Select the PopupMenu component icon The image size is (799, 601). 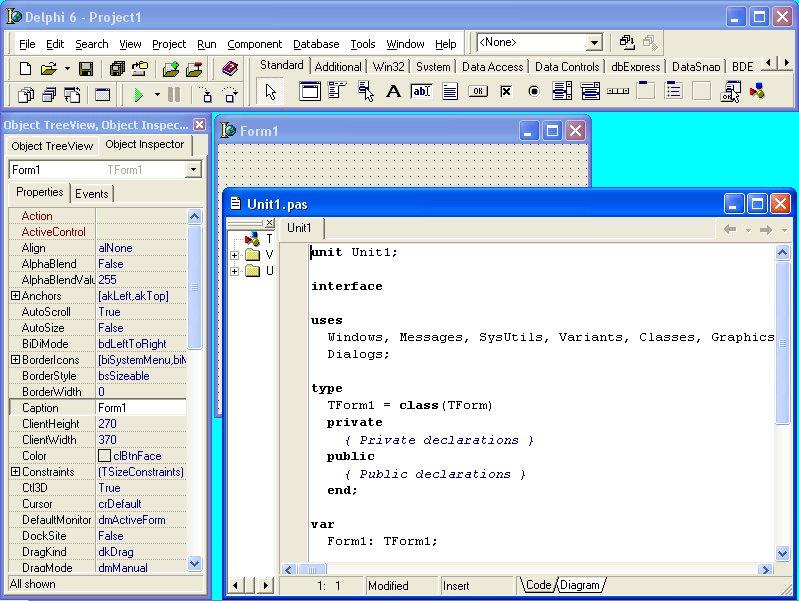point(365,92)
